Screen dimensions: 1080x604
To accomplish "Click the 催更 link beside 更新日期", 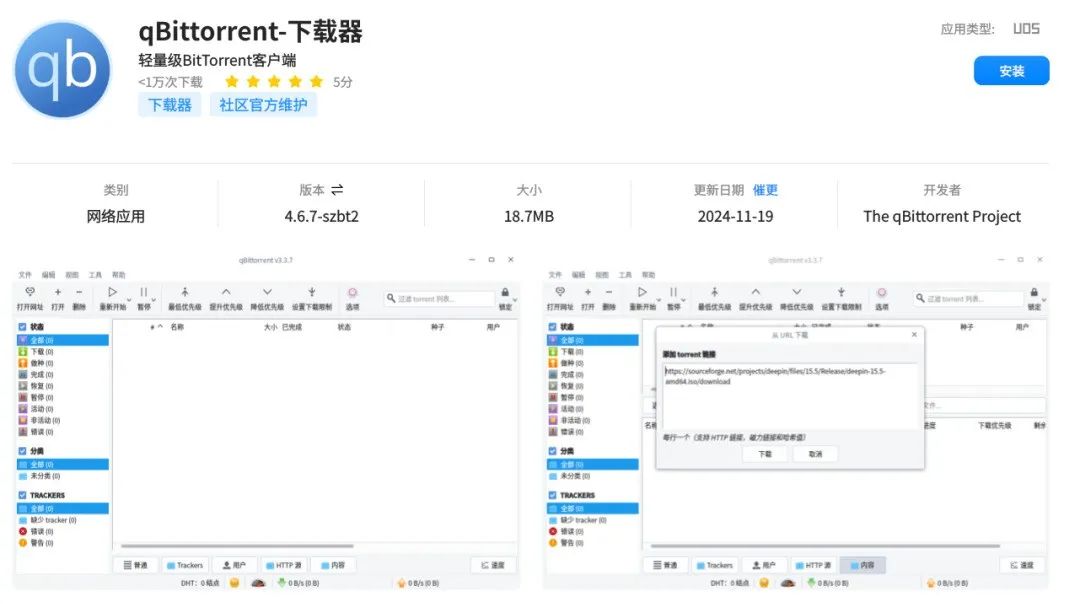I will click(765, 190).
